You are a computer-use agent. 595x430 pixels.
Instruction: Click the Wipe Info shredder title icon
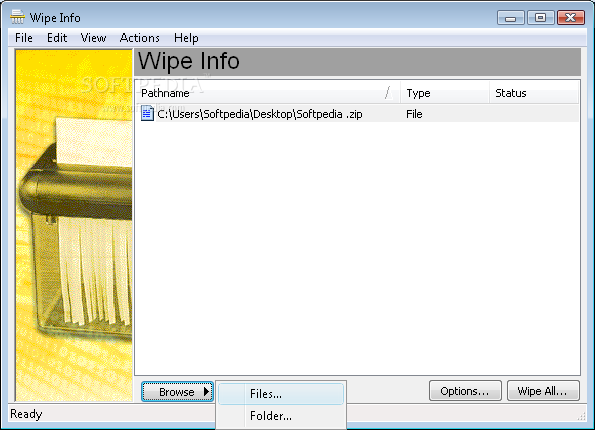pos(17,17)
